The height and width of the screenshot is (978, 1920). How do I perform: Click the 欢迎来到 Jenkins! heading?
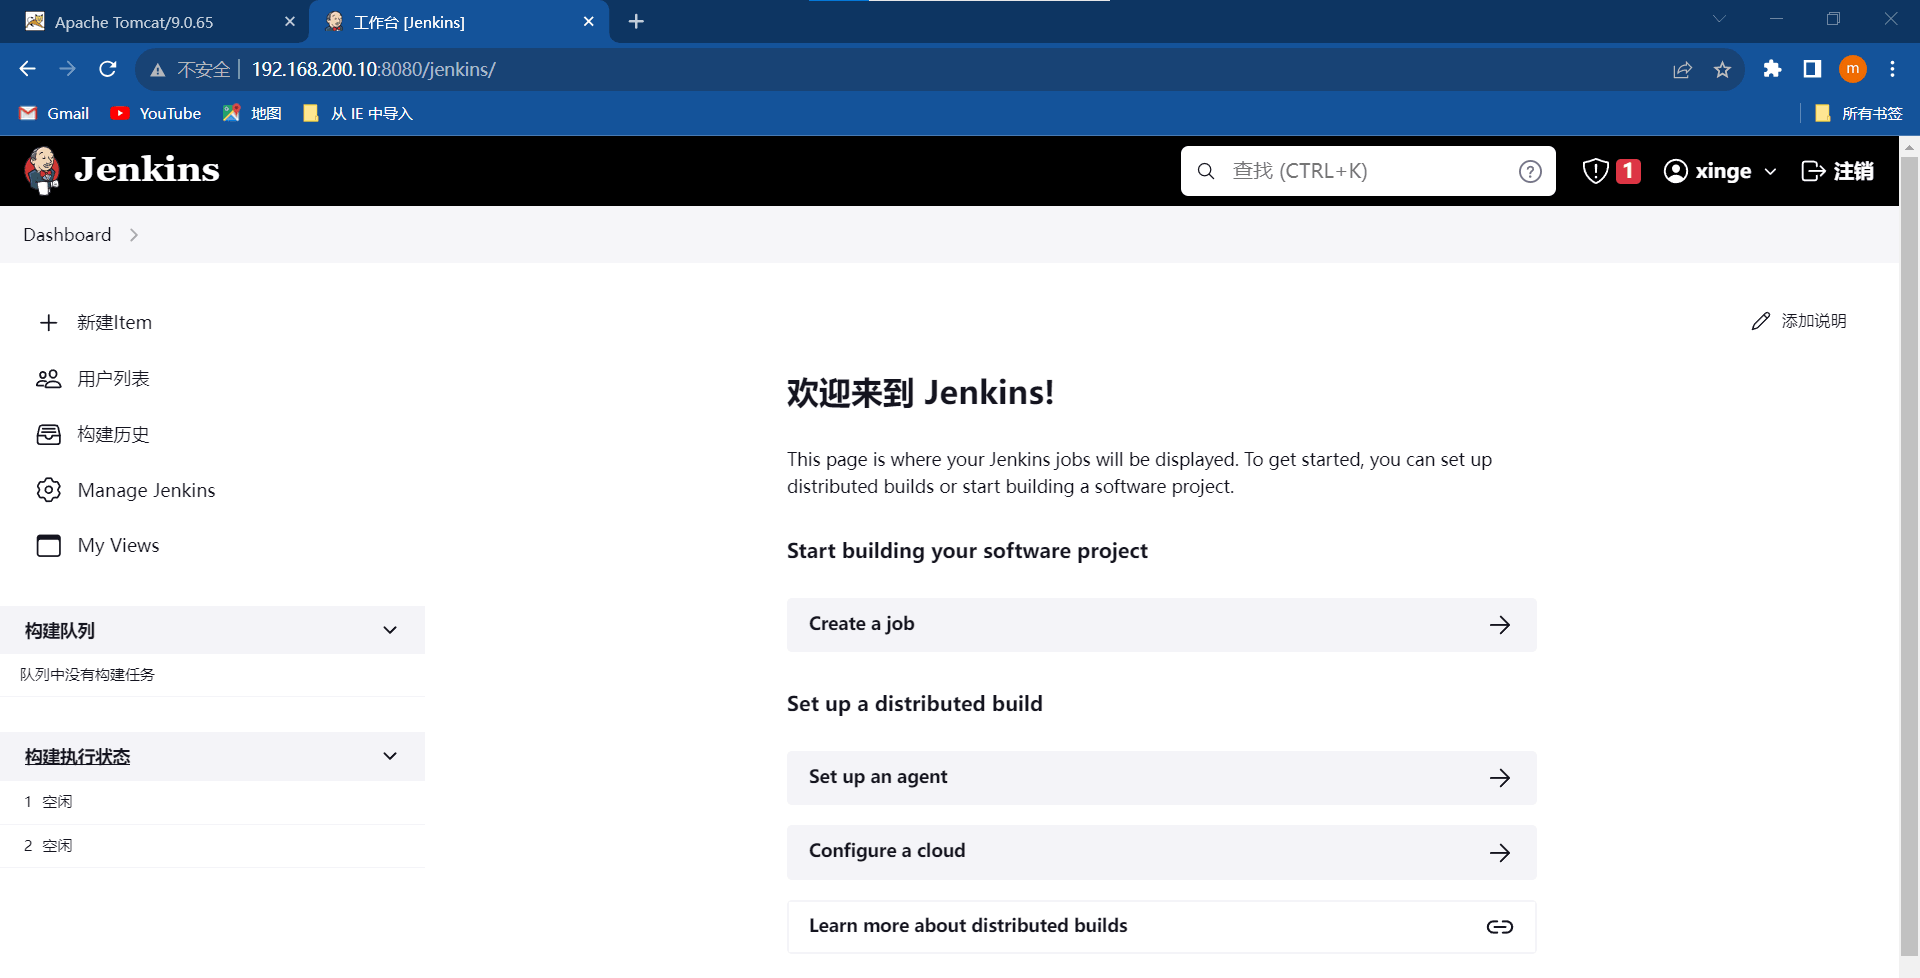pos(920,393)
